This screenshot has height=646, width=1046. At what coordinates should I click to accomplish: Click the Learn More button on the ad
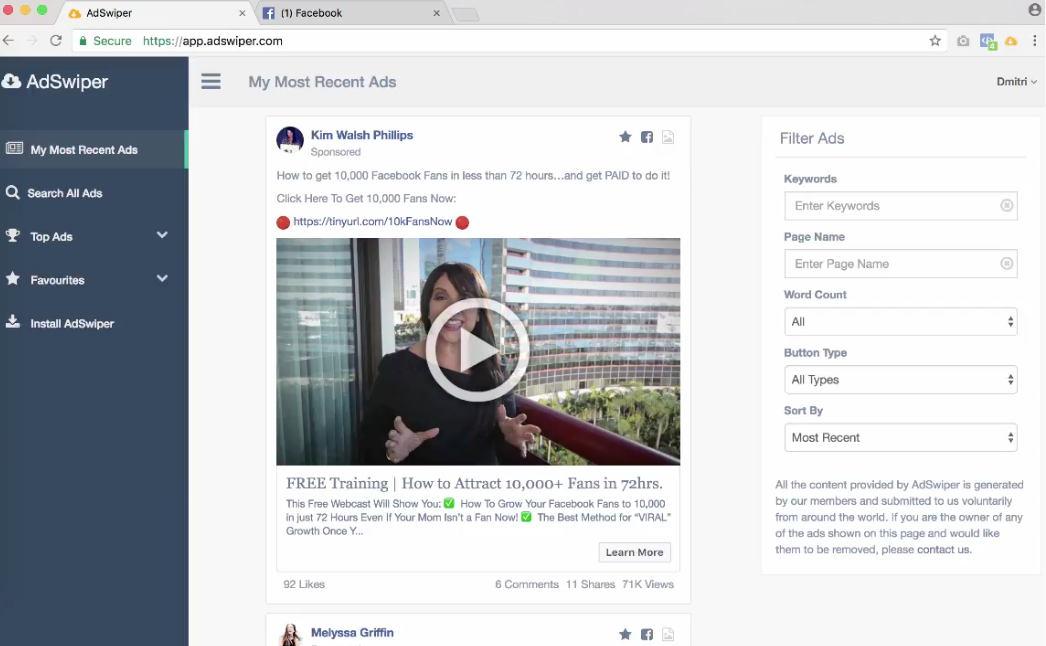point(634,552)
